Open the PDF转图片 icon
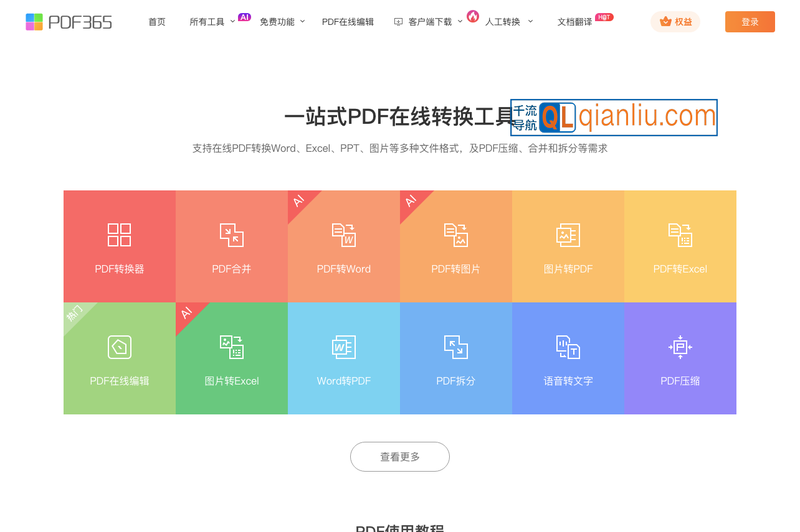800x532 pixels. [456, 235]
